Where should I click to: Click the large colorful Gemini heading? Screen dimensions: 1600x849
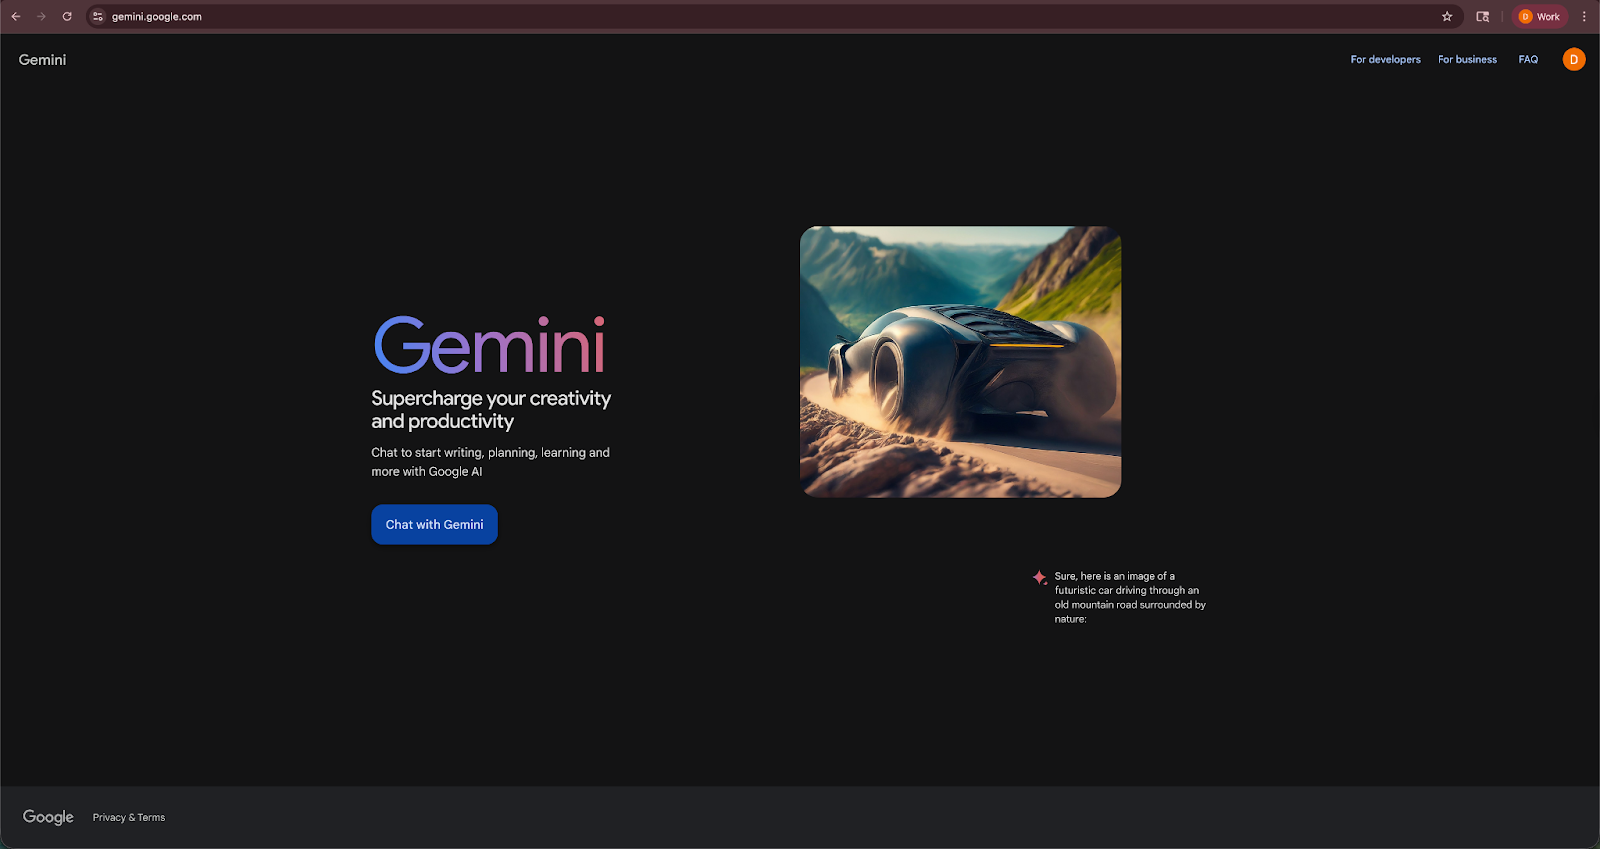[489, 345]
